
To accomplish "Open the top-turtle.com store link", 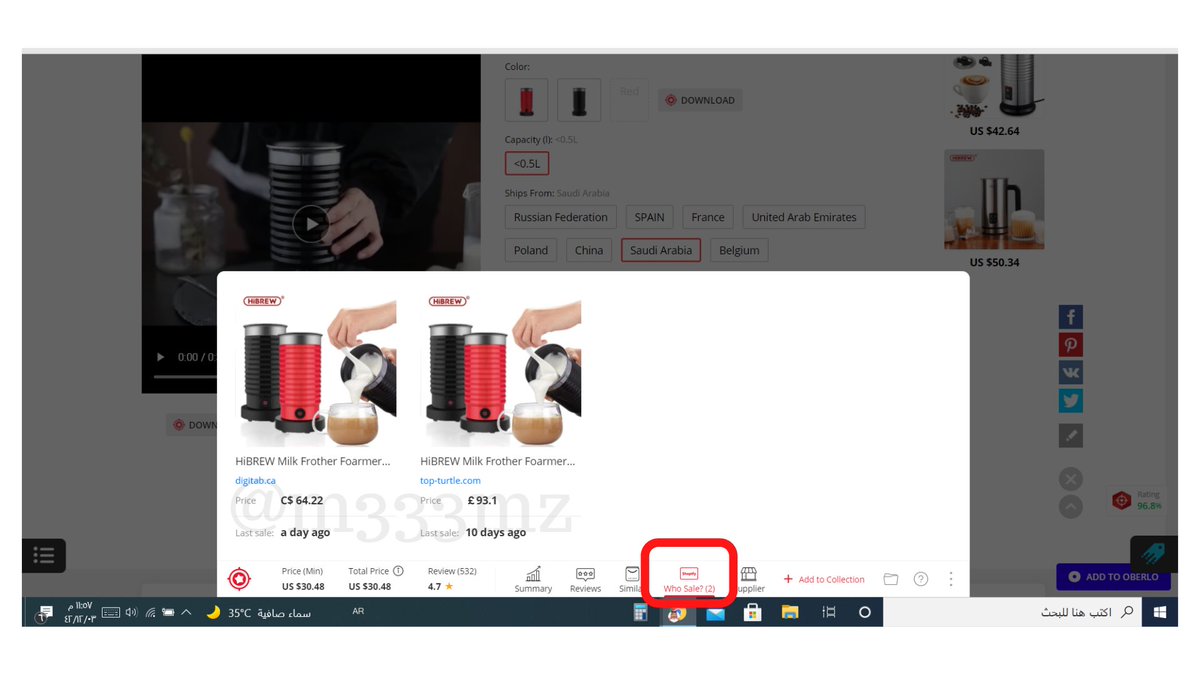I will coord(450,480).
